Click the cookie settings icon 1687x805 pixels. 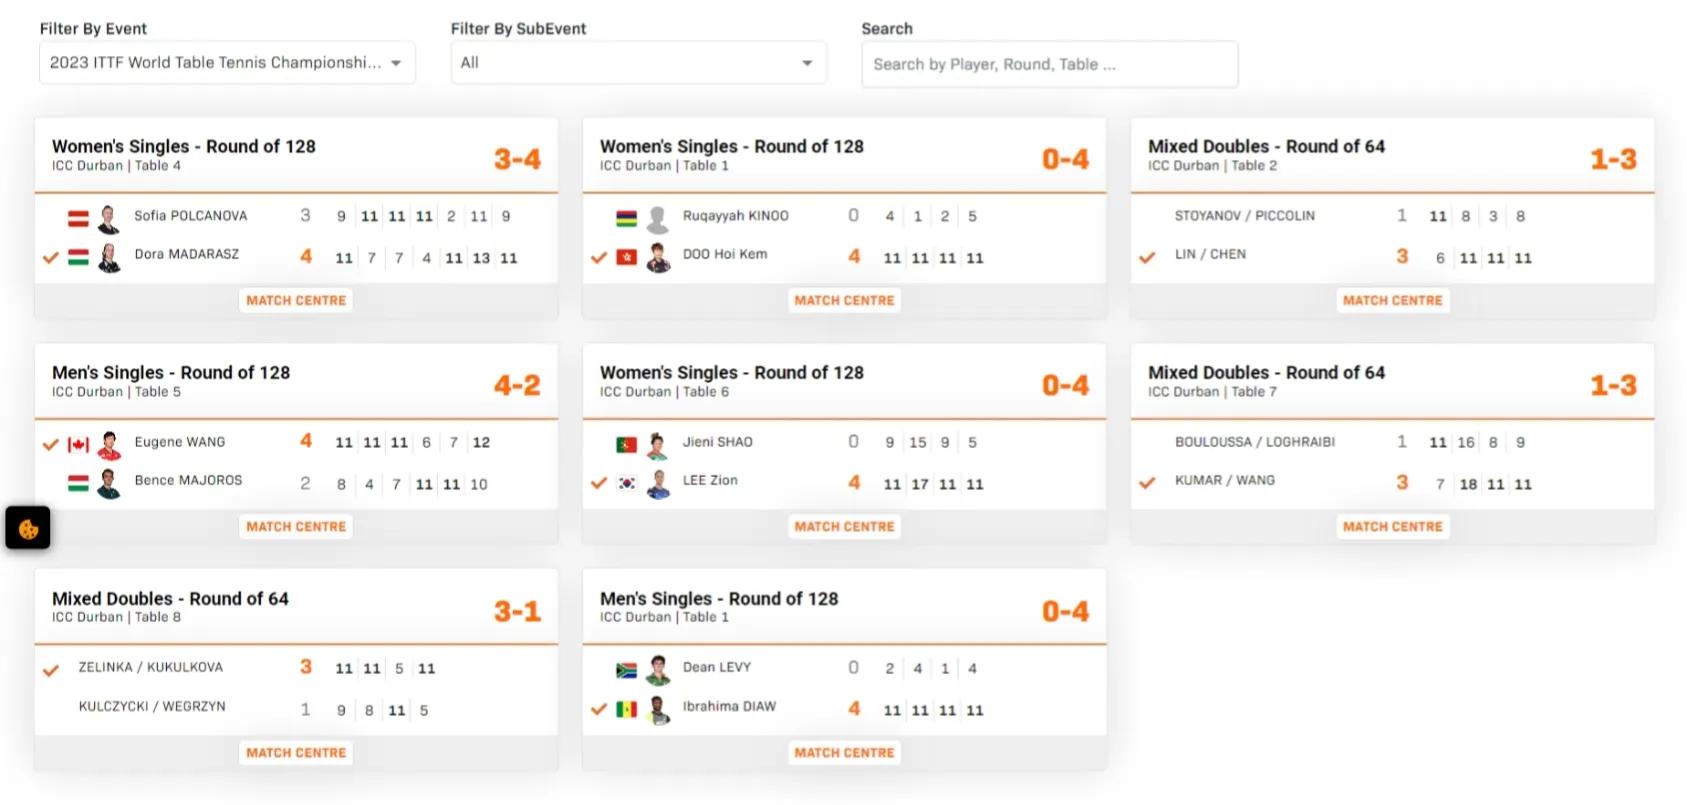pyautogui.click(x=28, y=528)
